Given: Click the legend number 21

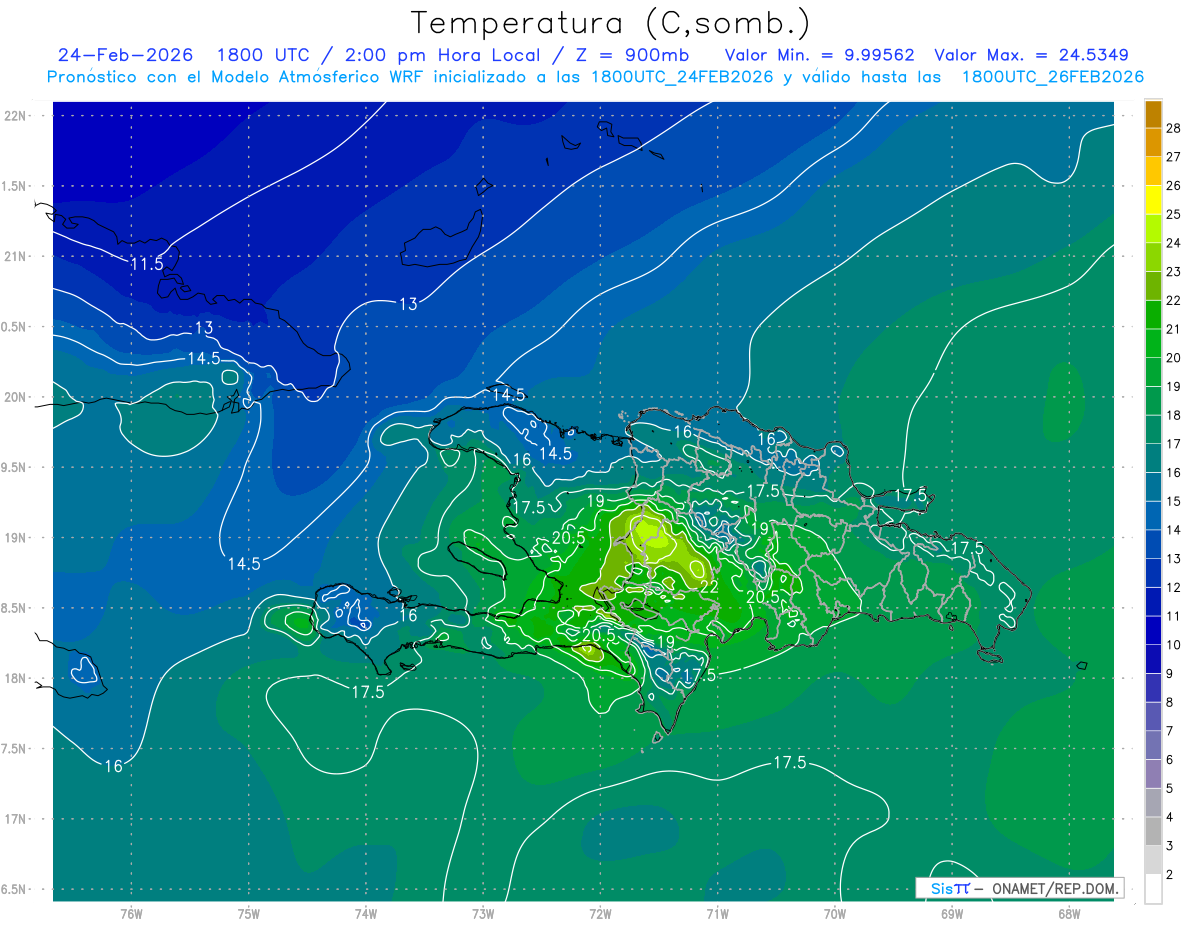Looking at the screenshot, I should (x=1174, y=329).
